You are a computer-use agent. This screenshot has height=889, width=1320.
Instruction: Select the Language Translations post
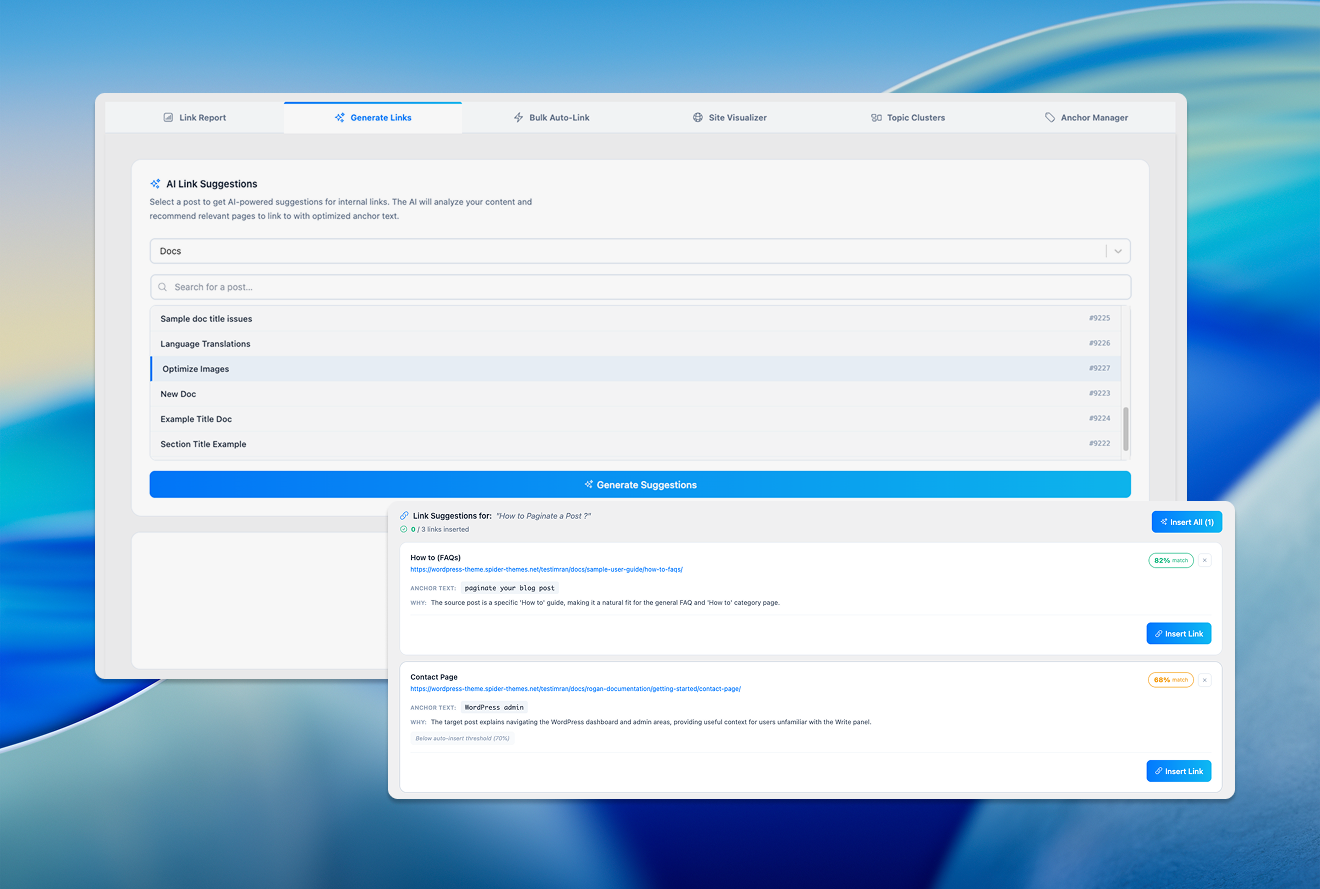[x=206, y=344]
